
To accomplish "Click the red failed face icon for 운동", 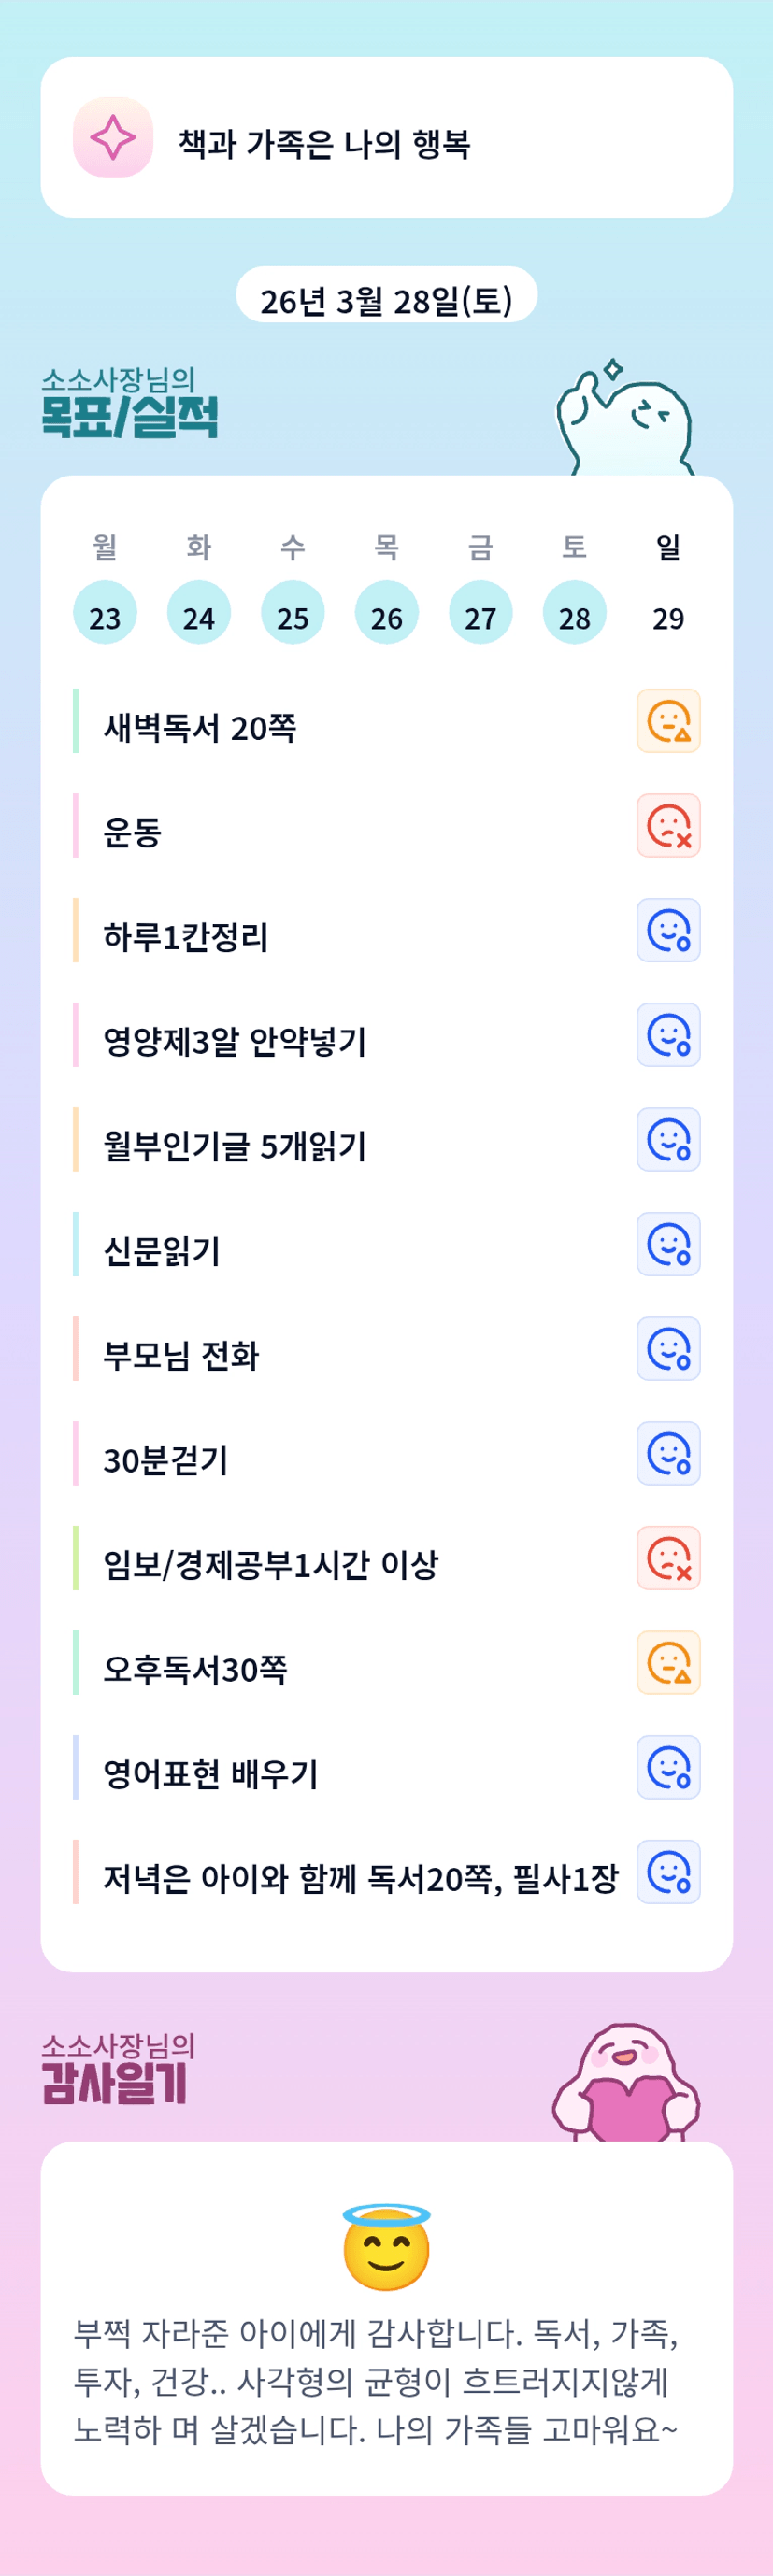I will pyautogui.click(x=668, y=826).
